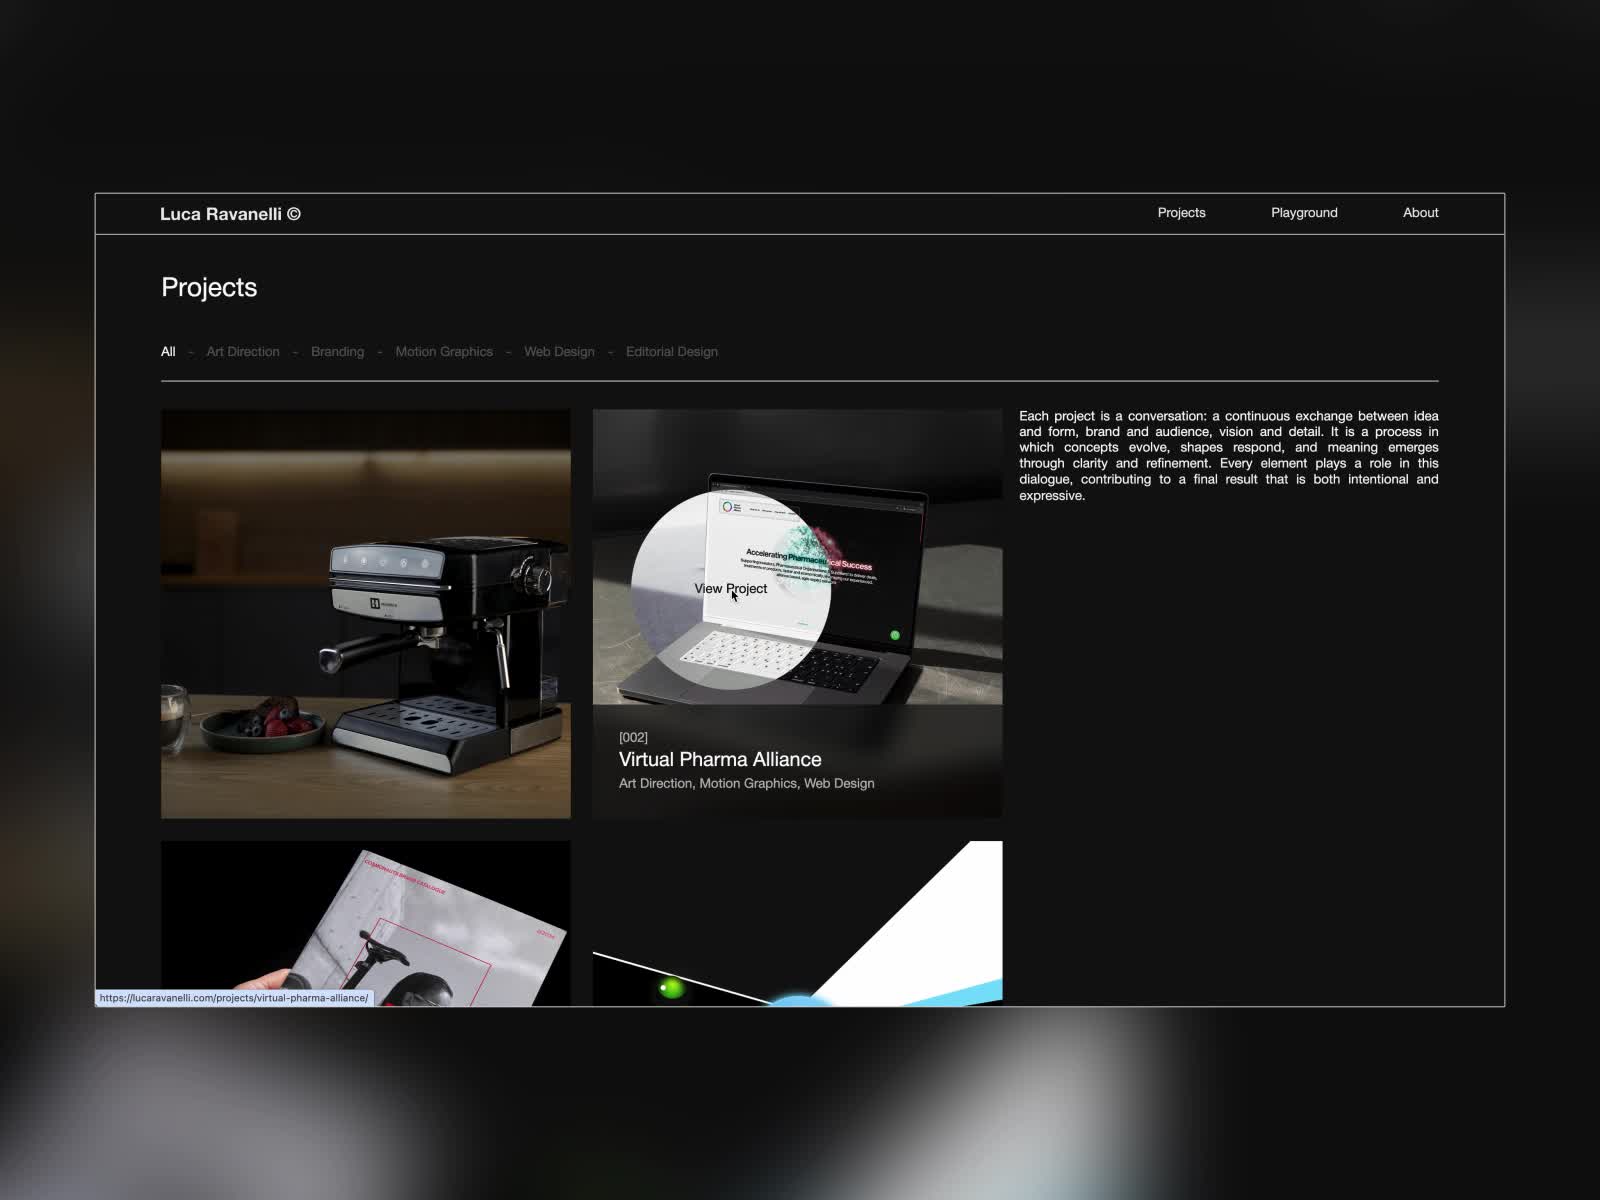Click the Luca Ravanelli © logo
1600x1200 pixels.
pos(230,214)
